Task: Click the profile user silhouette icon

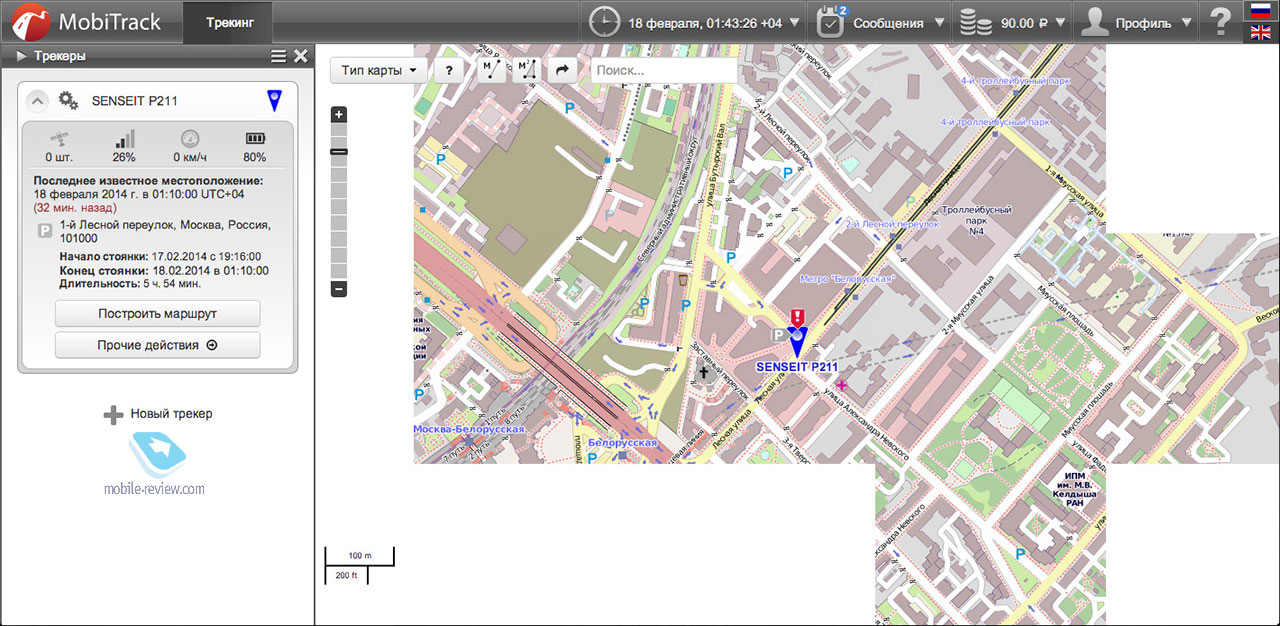Action: tap(1096, 22)
